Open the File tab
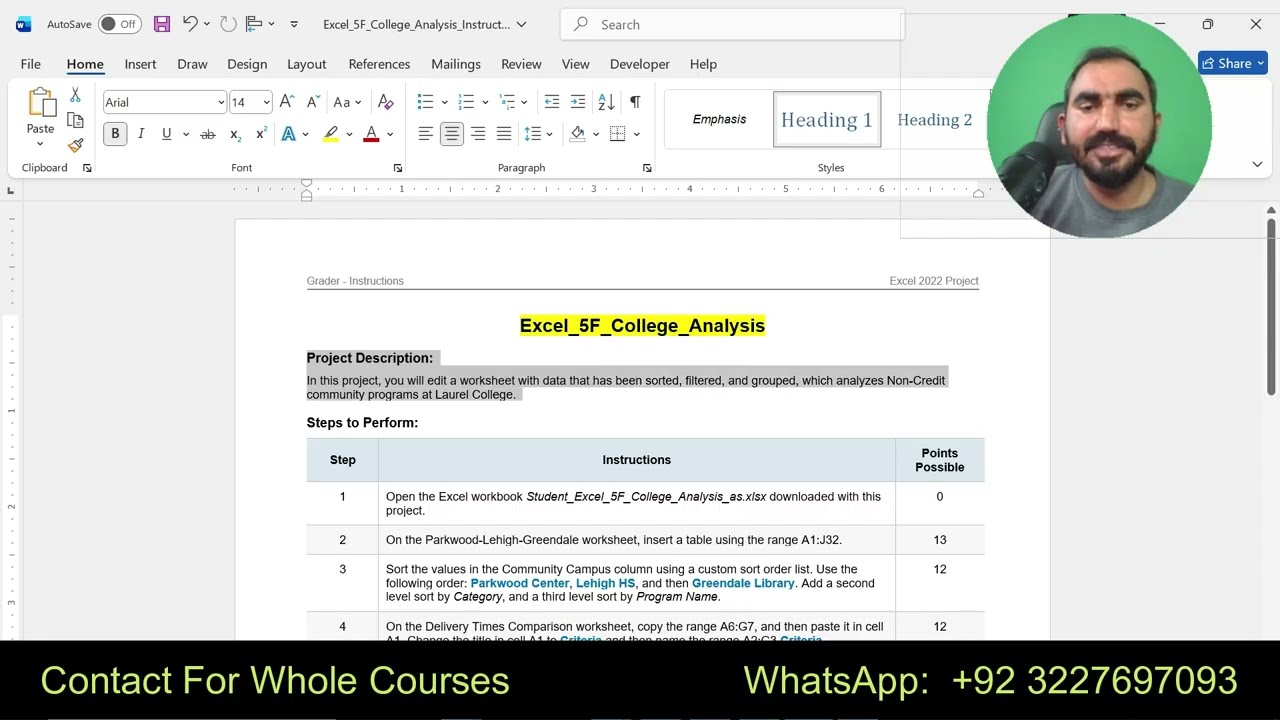The image size is (1280, 720). pyautogui.click(x=31, y=64)
